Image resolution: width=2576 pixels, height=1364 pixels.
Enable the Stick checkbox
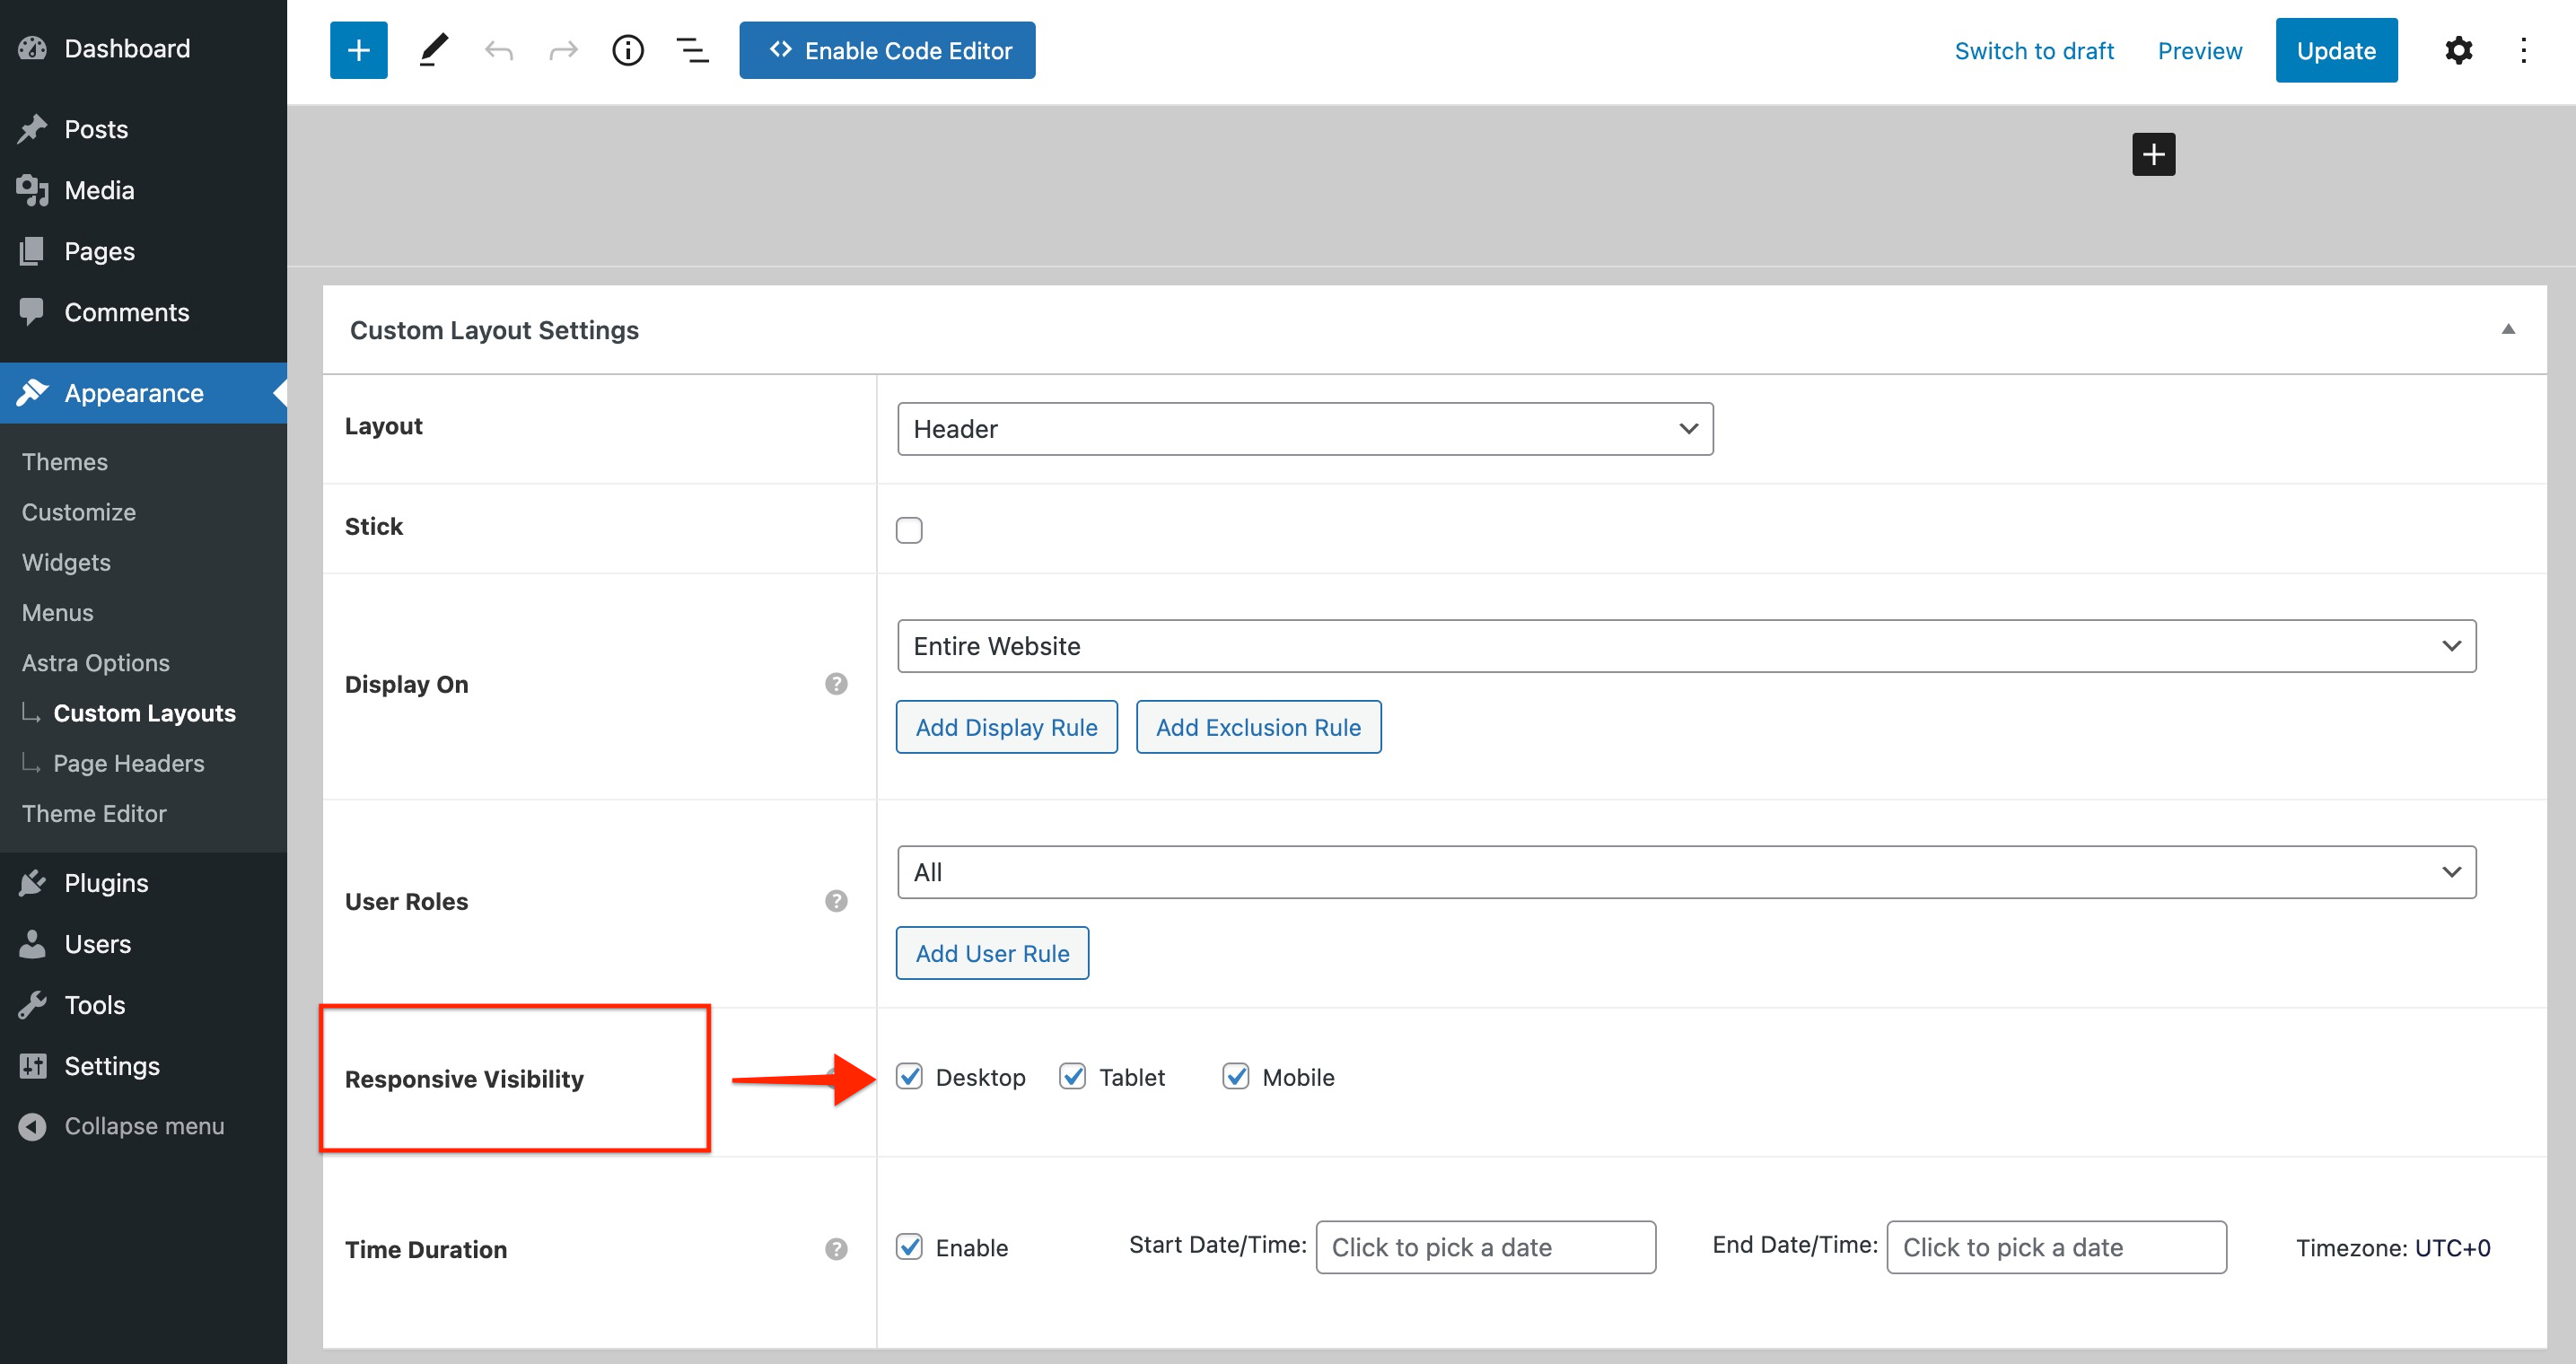pos(909,530)
